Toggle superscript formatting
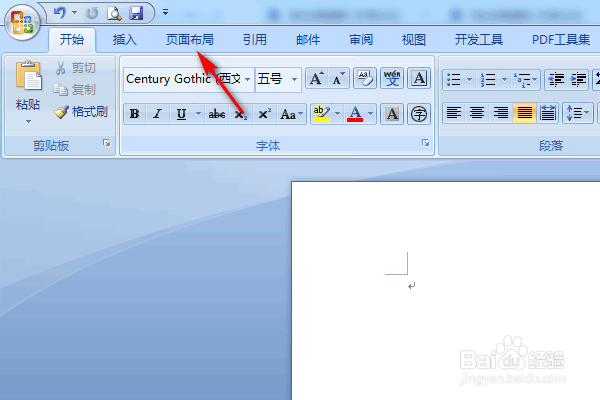 pyautogui.click(x=264, y=114)
